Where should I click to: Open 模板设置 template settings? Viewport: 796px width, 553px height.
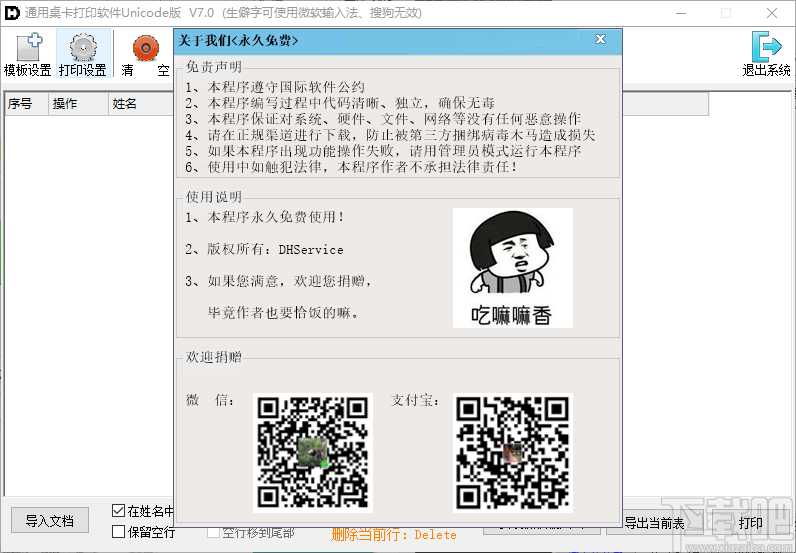(x=27, y=54)
